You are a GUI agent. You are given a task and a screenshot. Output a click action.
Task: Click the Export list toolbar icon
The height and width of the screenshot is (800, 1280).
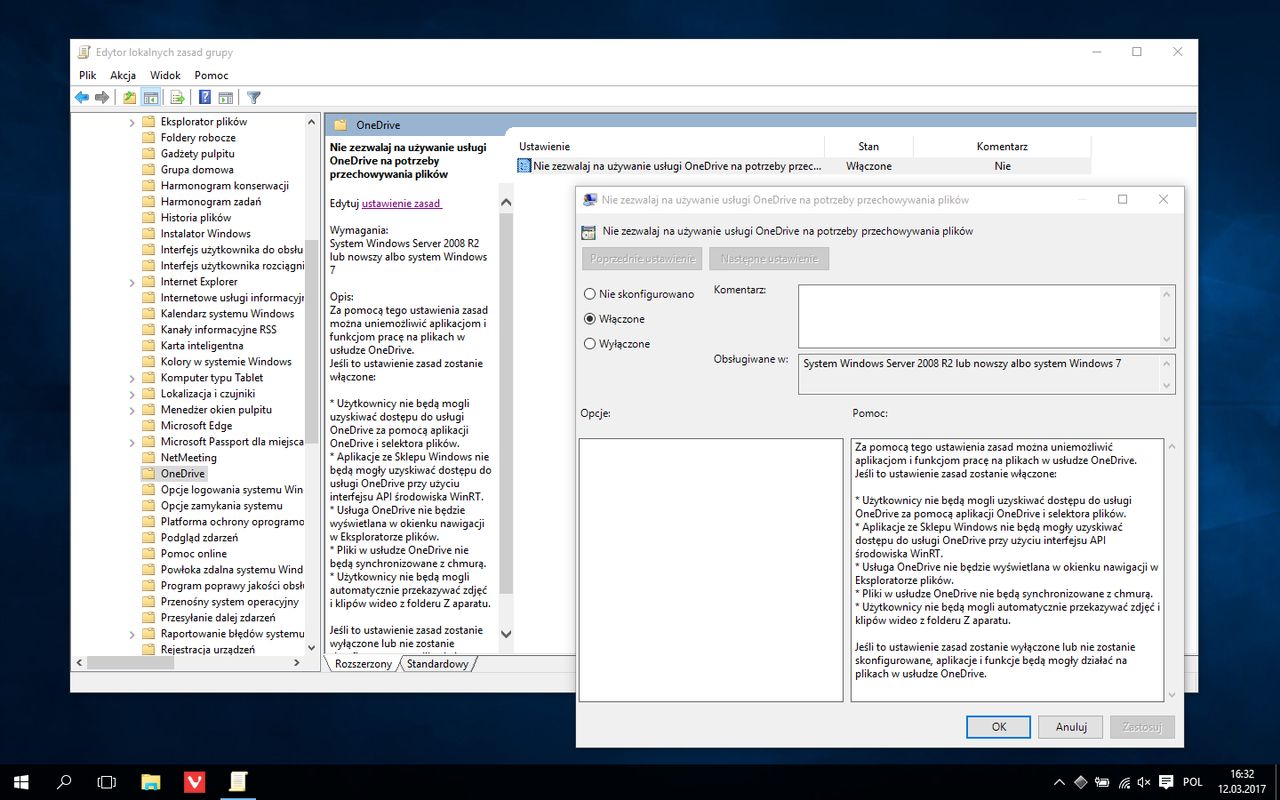(x=177, y=97)
